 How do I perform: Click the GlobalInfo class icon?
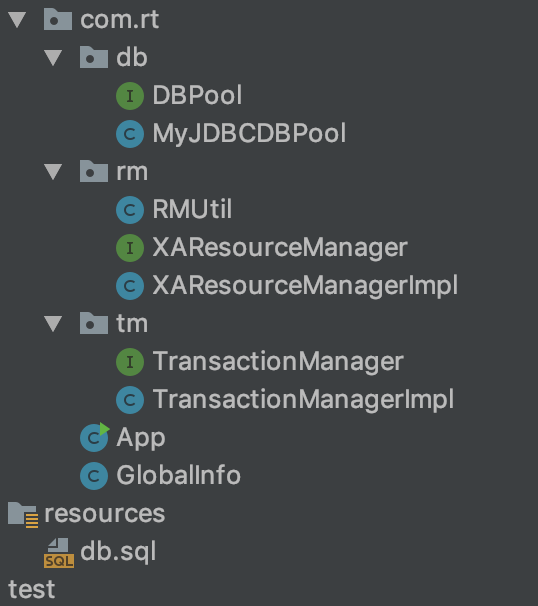(x=94, y=476)
